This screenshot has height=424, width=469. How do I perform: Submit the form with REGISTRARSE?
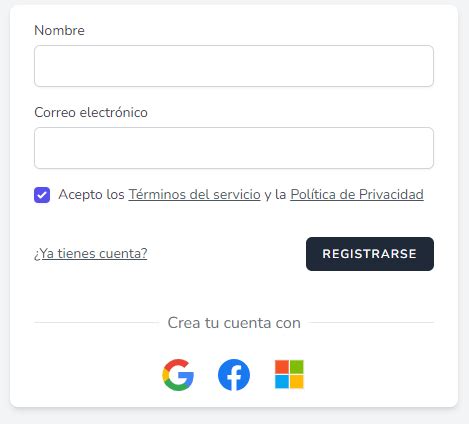click(x=370, y=254)
